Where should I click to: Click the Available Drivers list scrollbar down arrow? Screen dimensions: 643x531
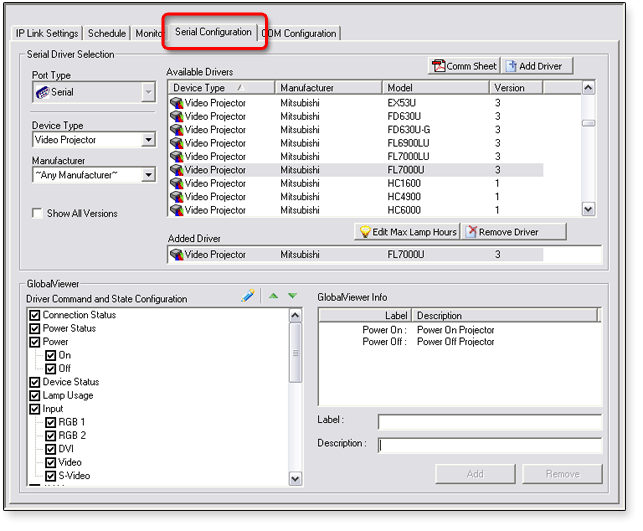[x=588, y=209]
